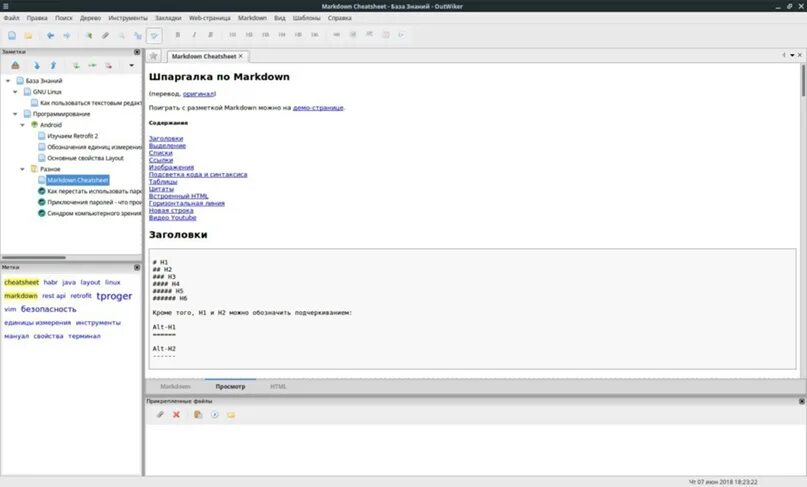Open the tab list dropdown arrow

(793, 55)
